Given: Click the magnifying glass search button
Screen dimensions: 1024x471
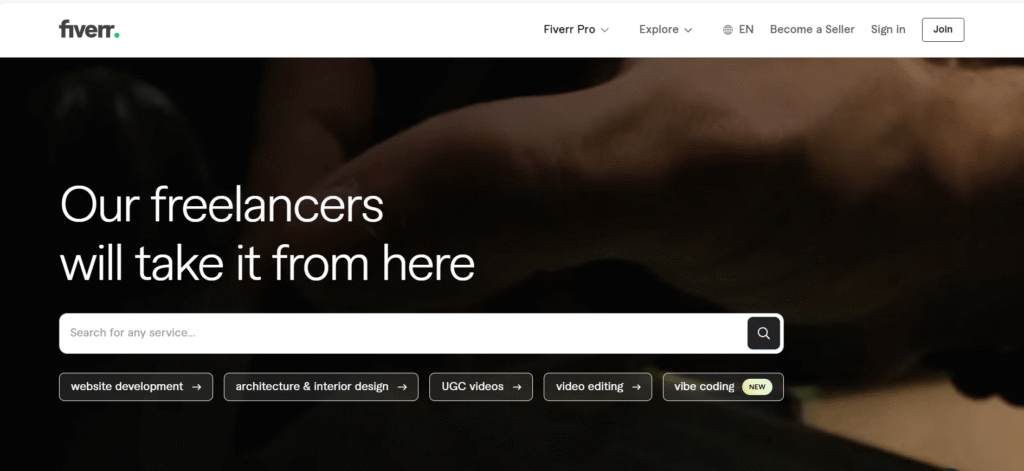Looking at the screenshot, I should click(763, 333).
